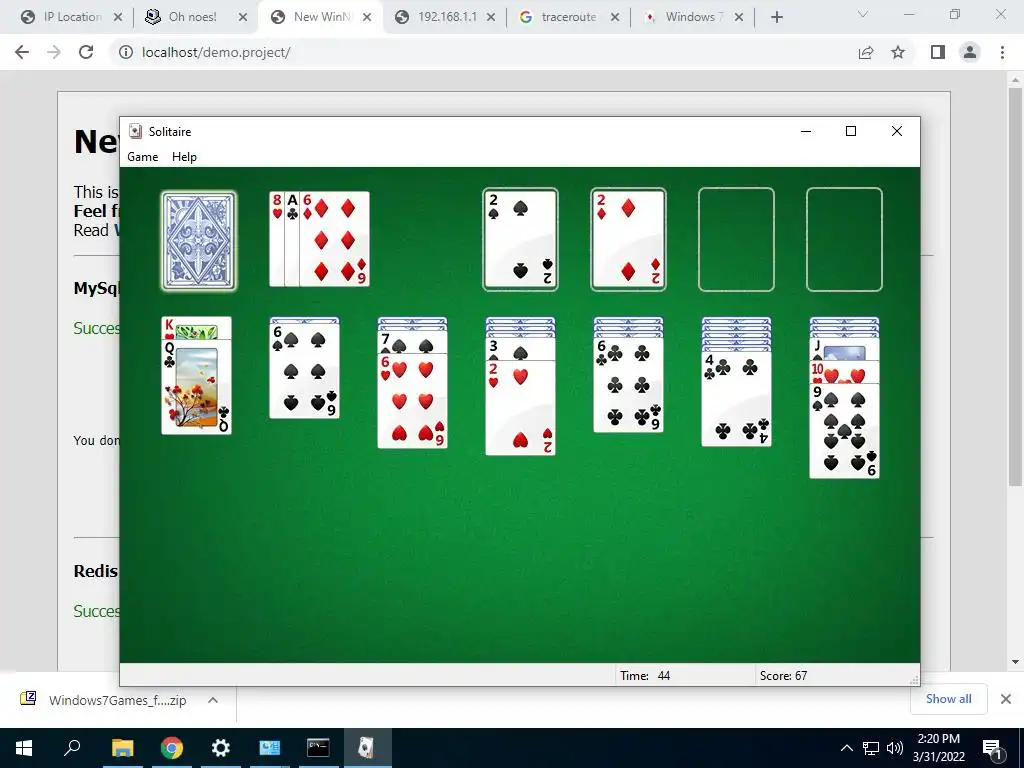Select the 6 of diamonds waste card

point(334,239)
